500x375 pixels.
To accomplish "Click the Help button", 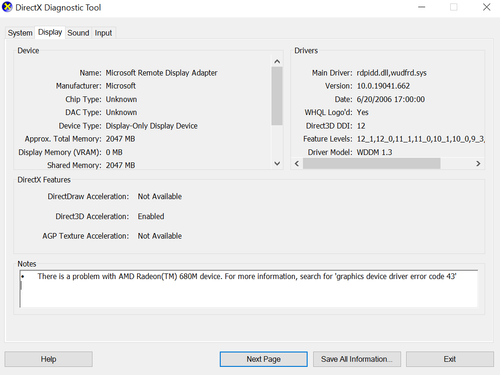I will tap(49, 359).
